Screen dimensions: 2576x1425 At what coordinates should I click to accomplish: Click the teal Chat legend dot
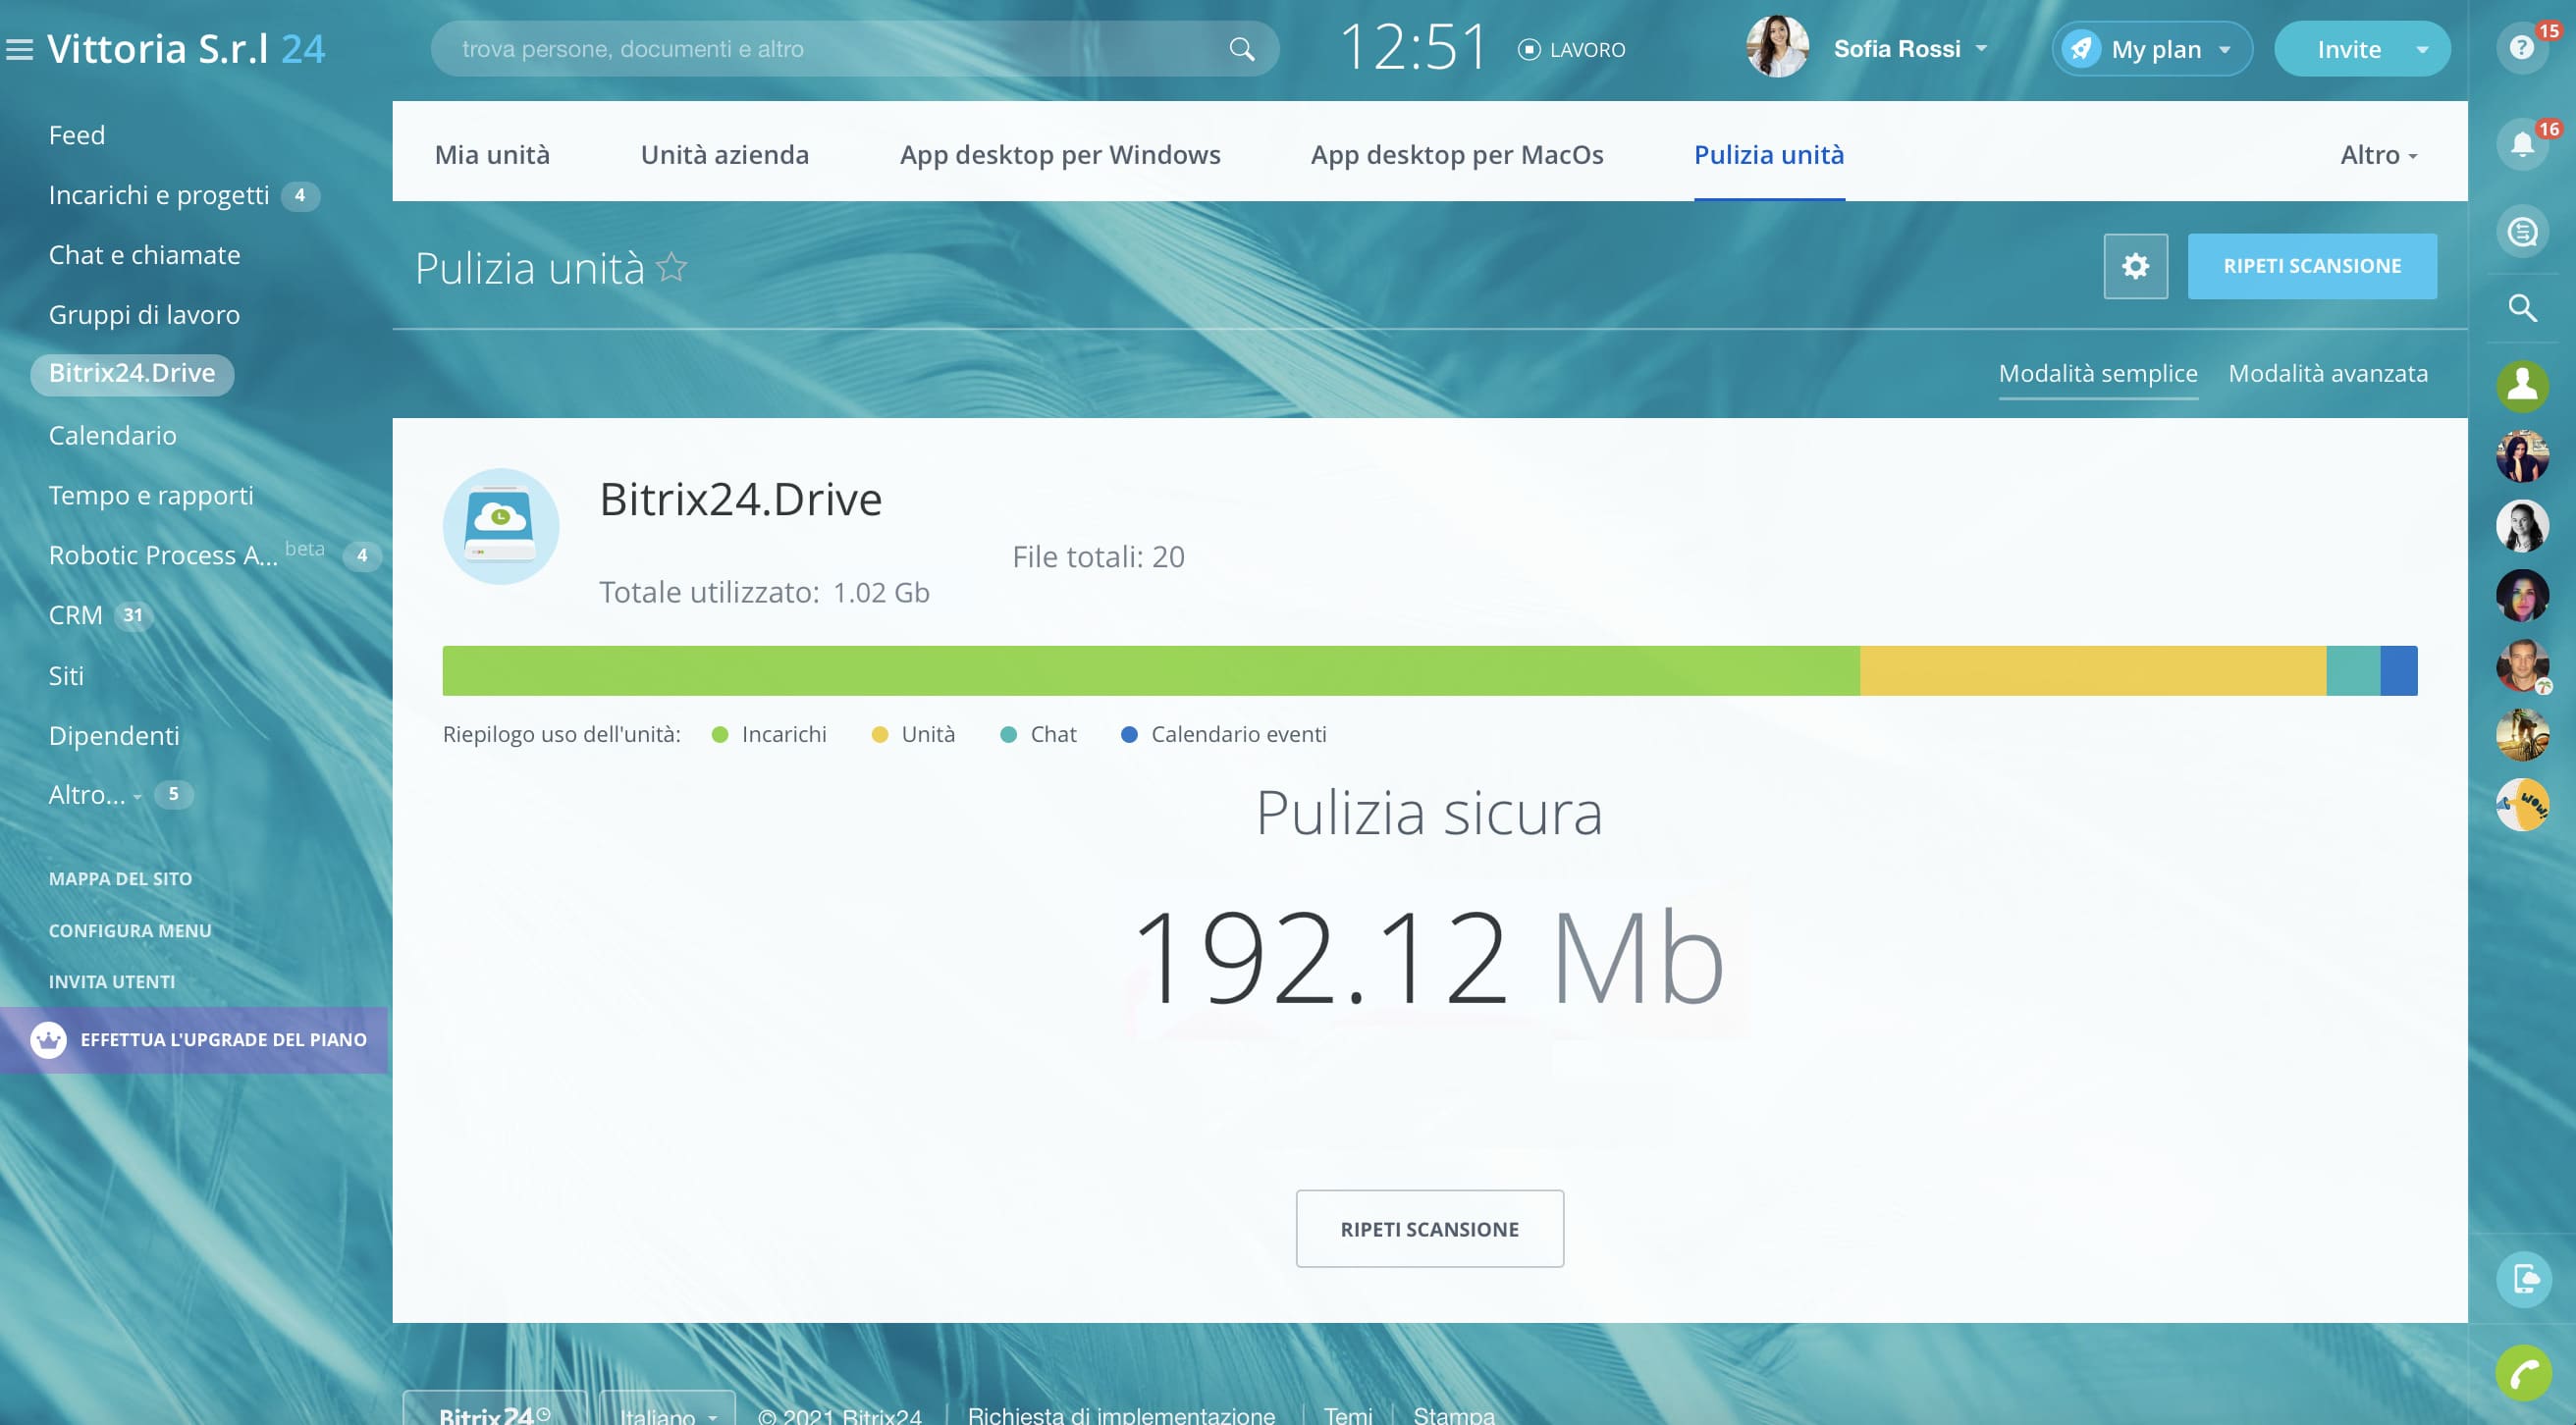[x=1008, y=735]
